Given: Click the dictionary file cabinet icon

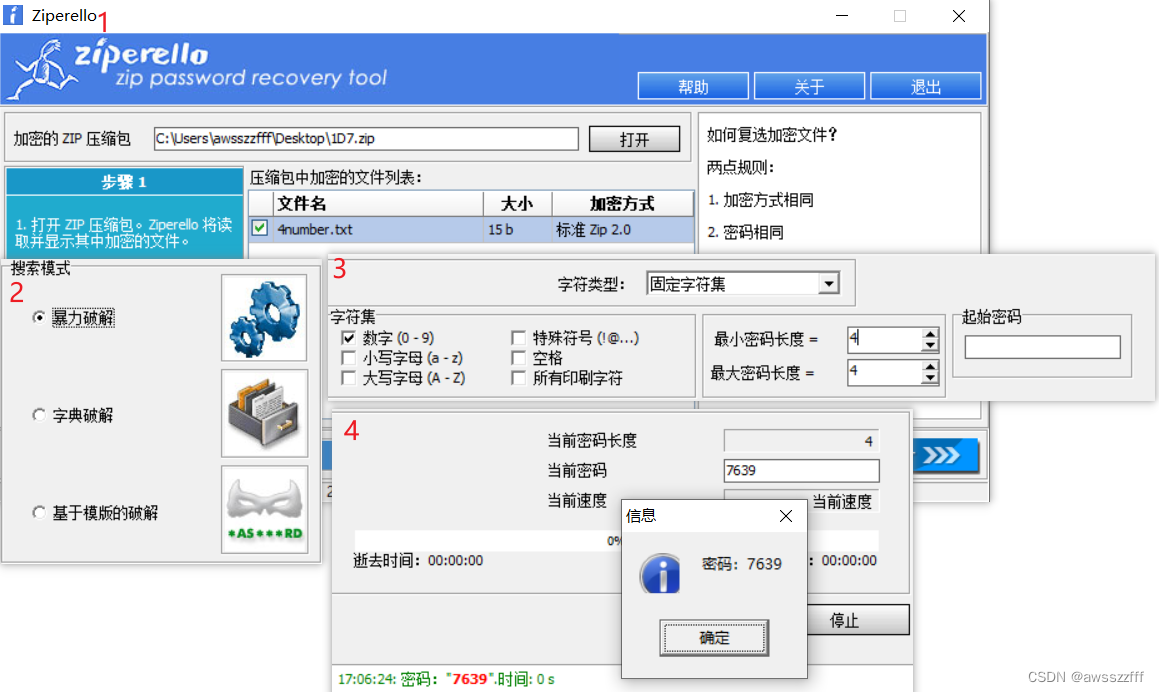Looking at the screenshot, I should point(264,414).
